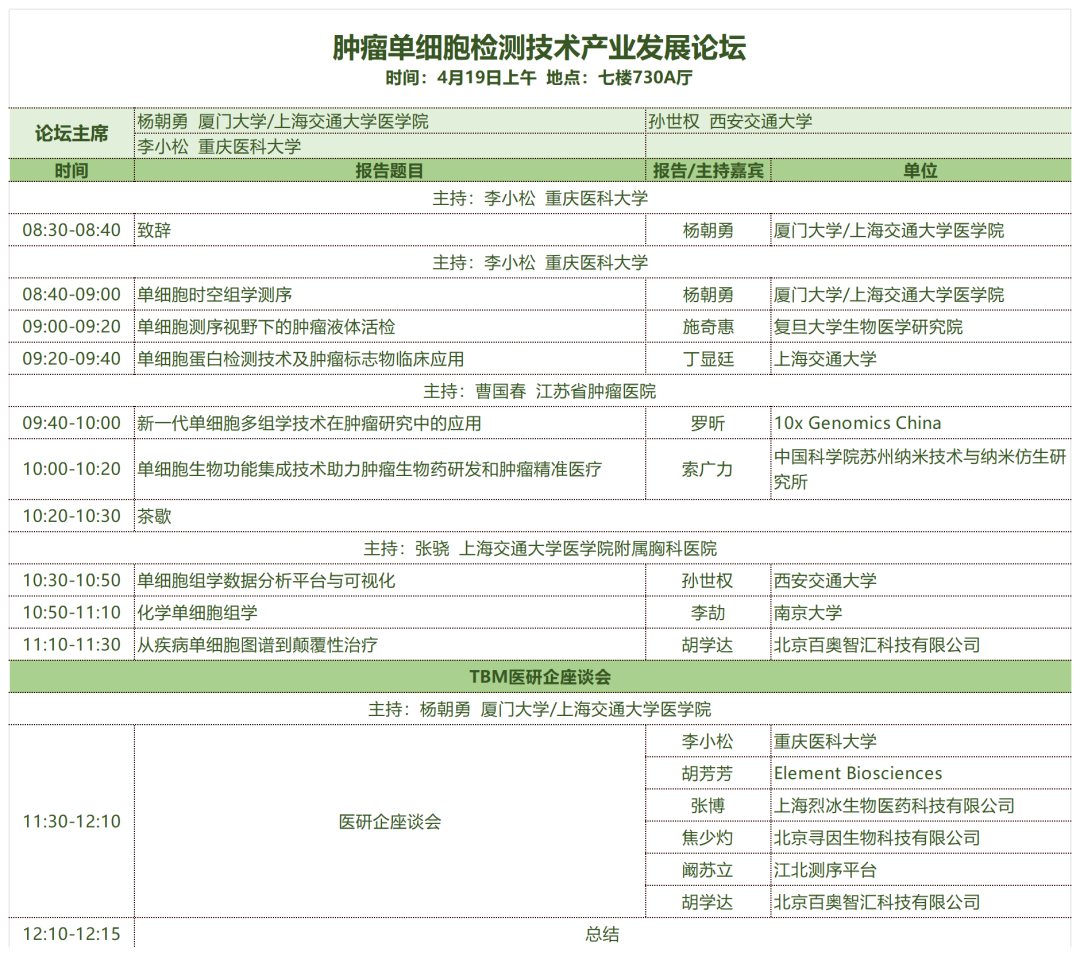Select time cell 08:40-09:00

72,295
